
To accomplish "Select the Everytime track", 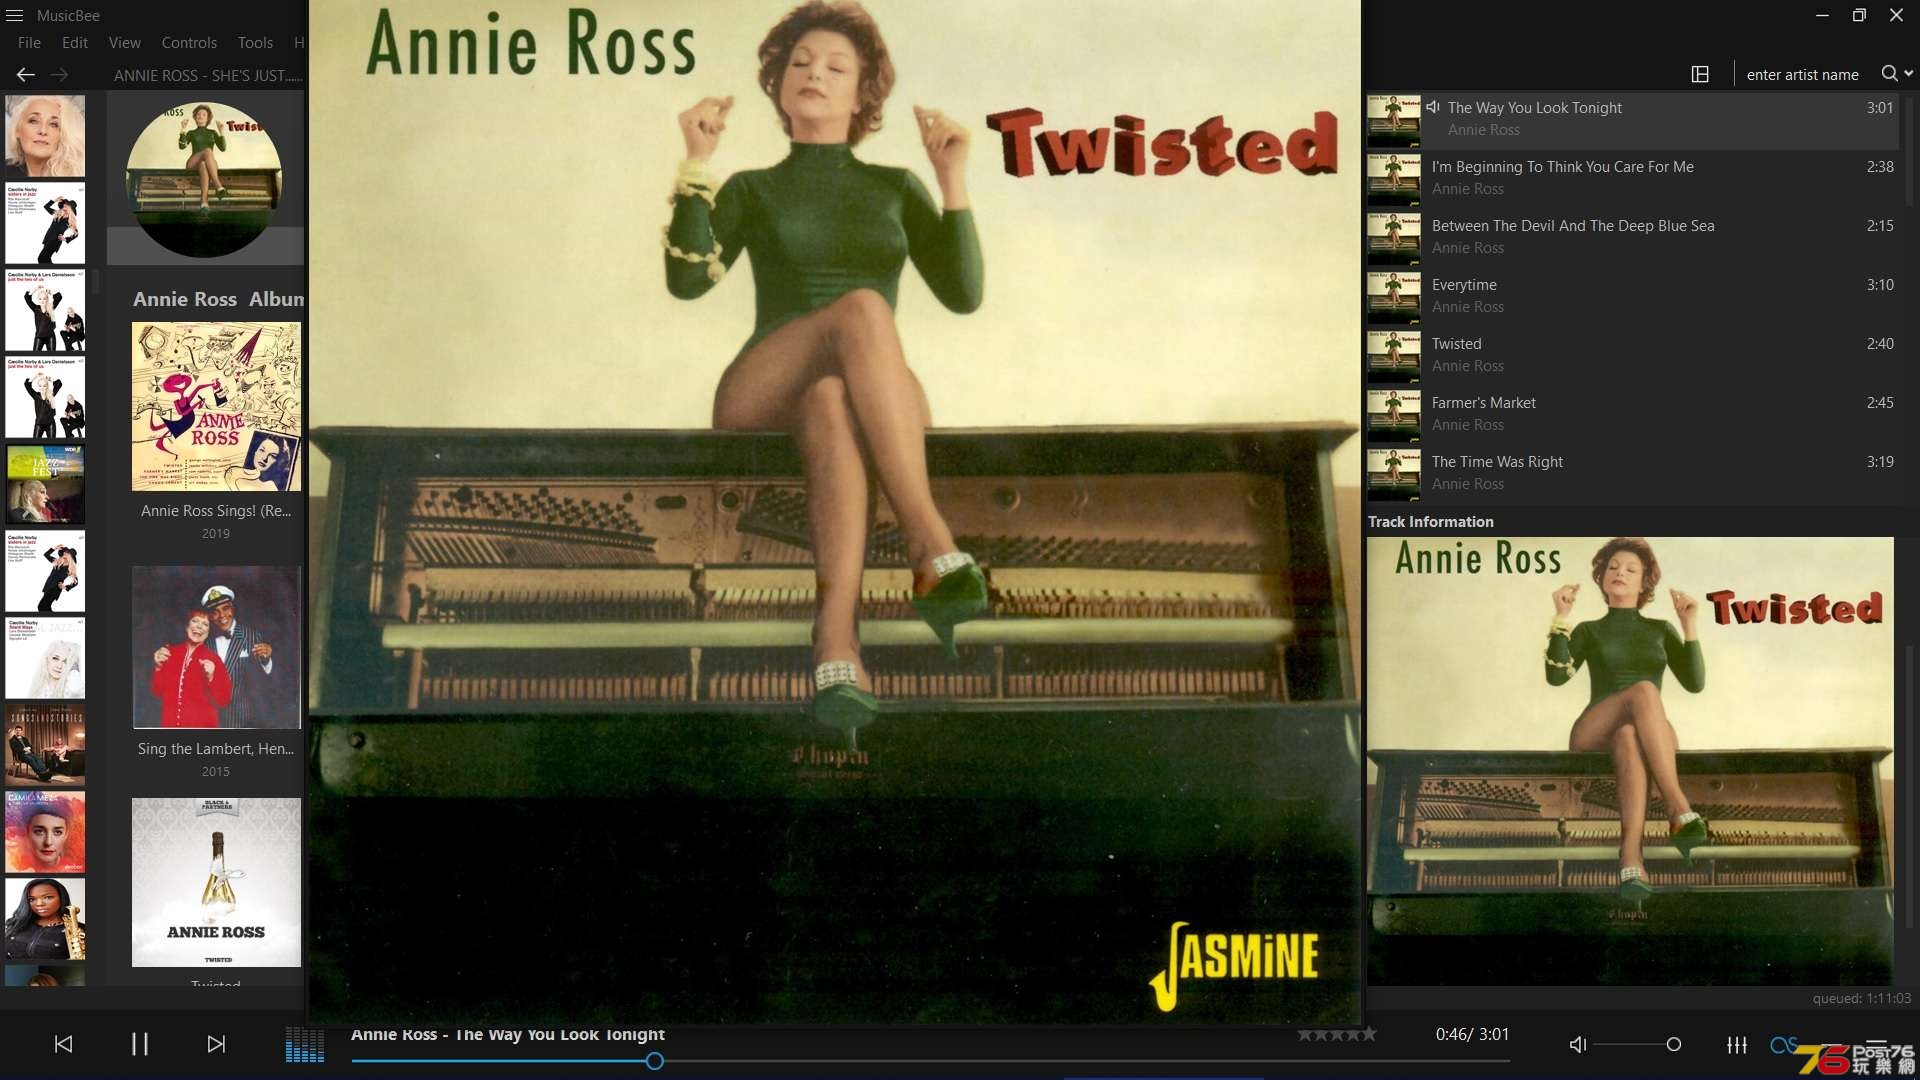I will point(1632,296).
